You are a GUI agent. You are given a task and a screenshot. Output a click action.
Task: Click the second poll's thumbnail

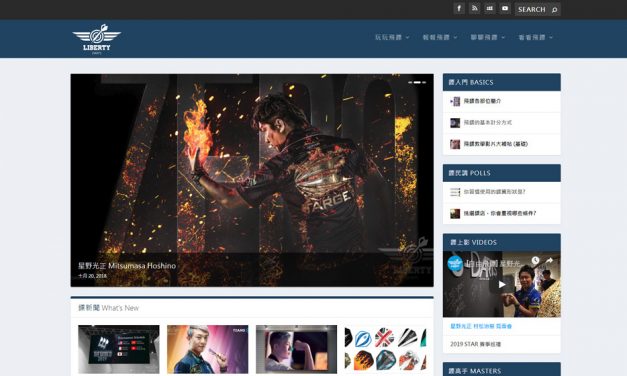pos(455,214)
